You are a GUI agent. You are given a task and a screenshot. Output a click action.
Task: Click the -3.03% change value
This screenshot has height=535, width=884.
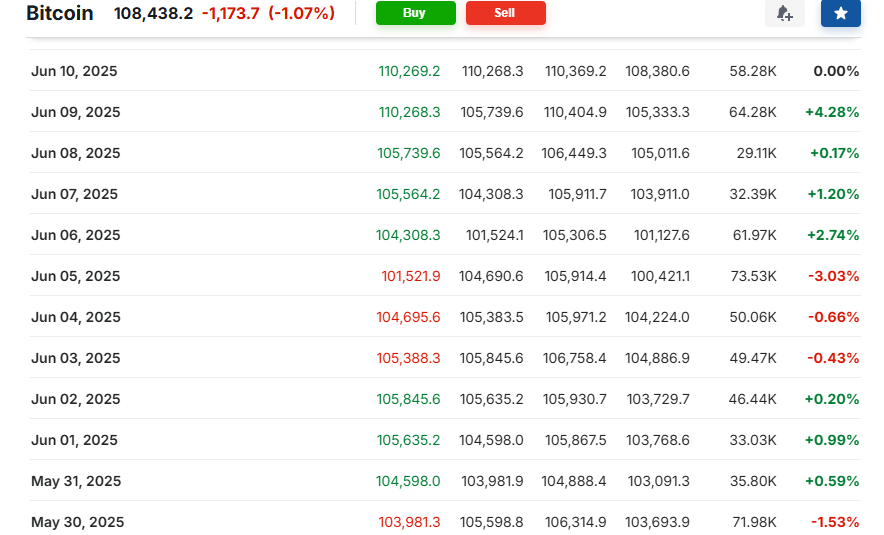point(833,276)
